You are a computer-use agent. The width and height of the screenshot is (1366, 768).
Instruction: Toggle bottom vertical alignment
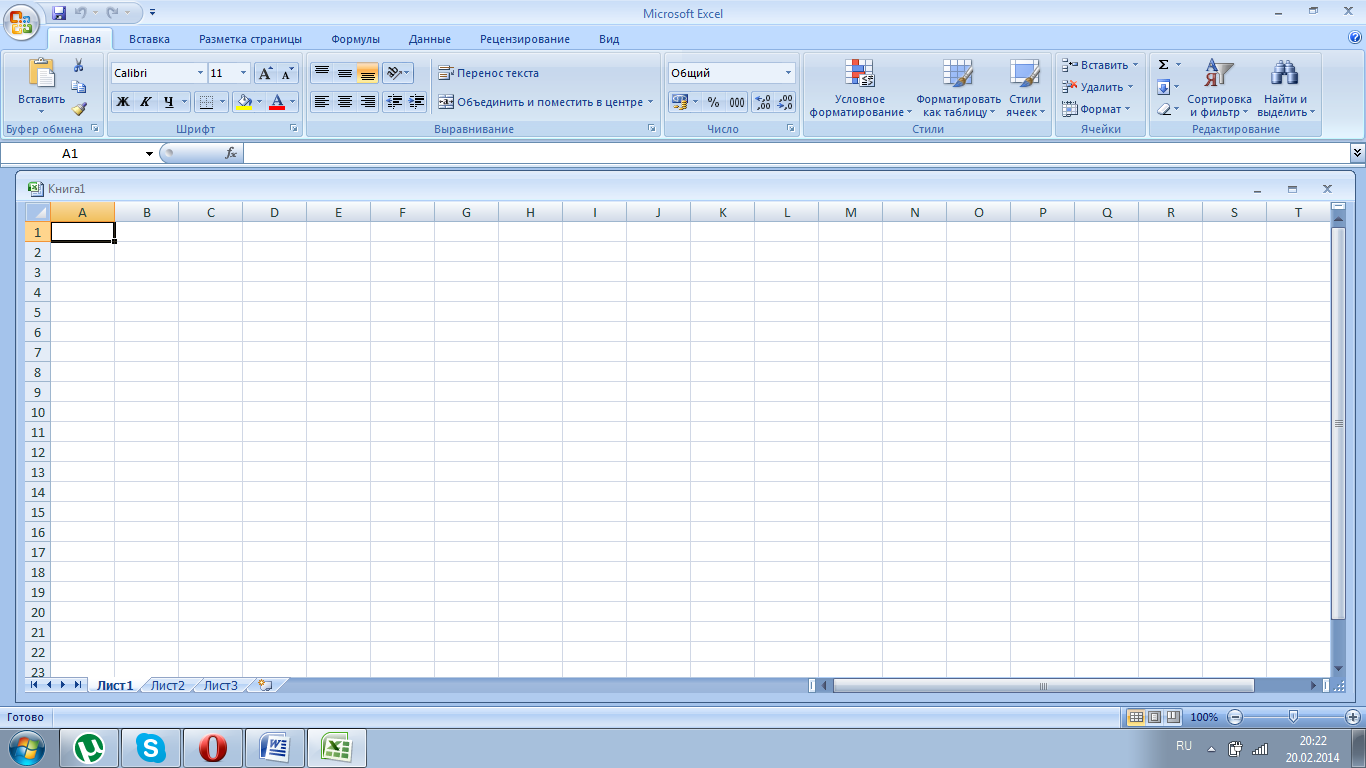point(367,73)
